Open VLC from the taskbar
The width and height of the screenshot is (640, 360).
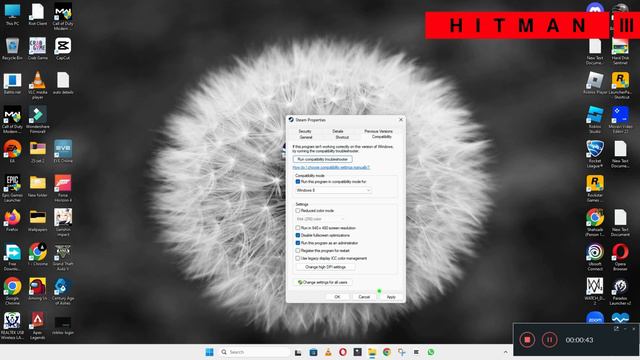[x=328, y=352]
